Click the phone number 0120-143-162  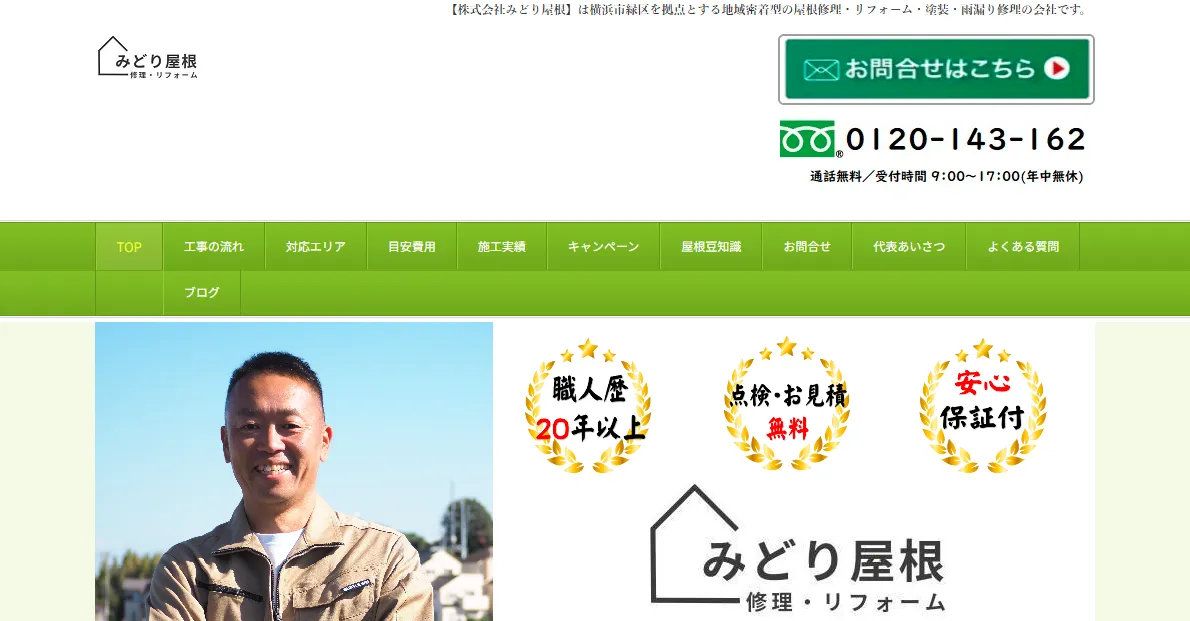965,139
